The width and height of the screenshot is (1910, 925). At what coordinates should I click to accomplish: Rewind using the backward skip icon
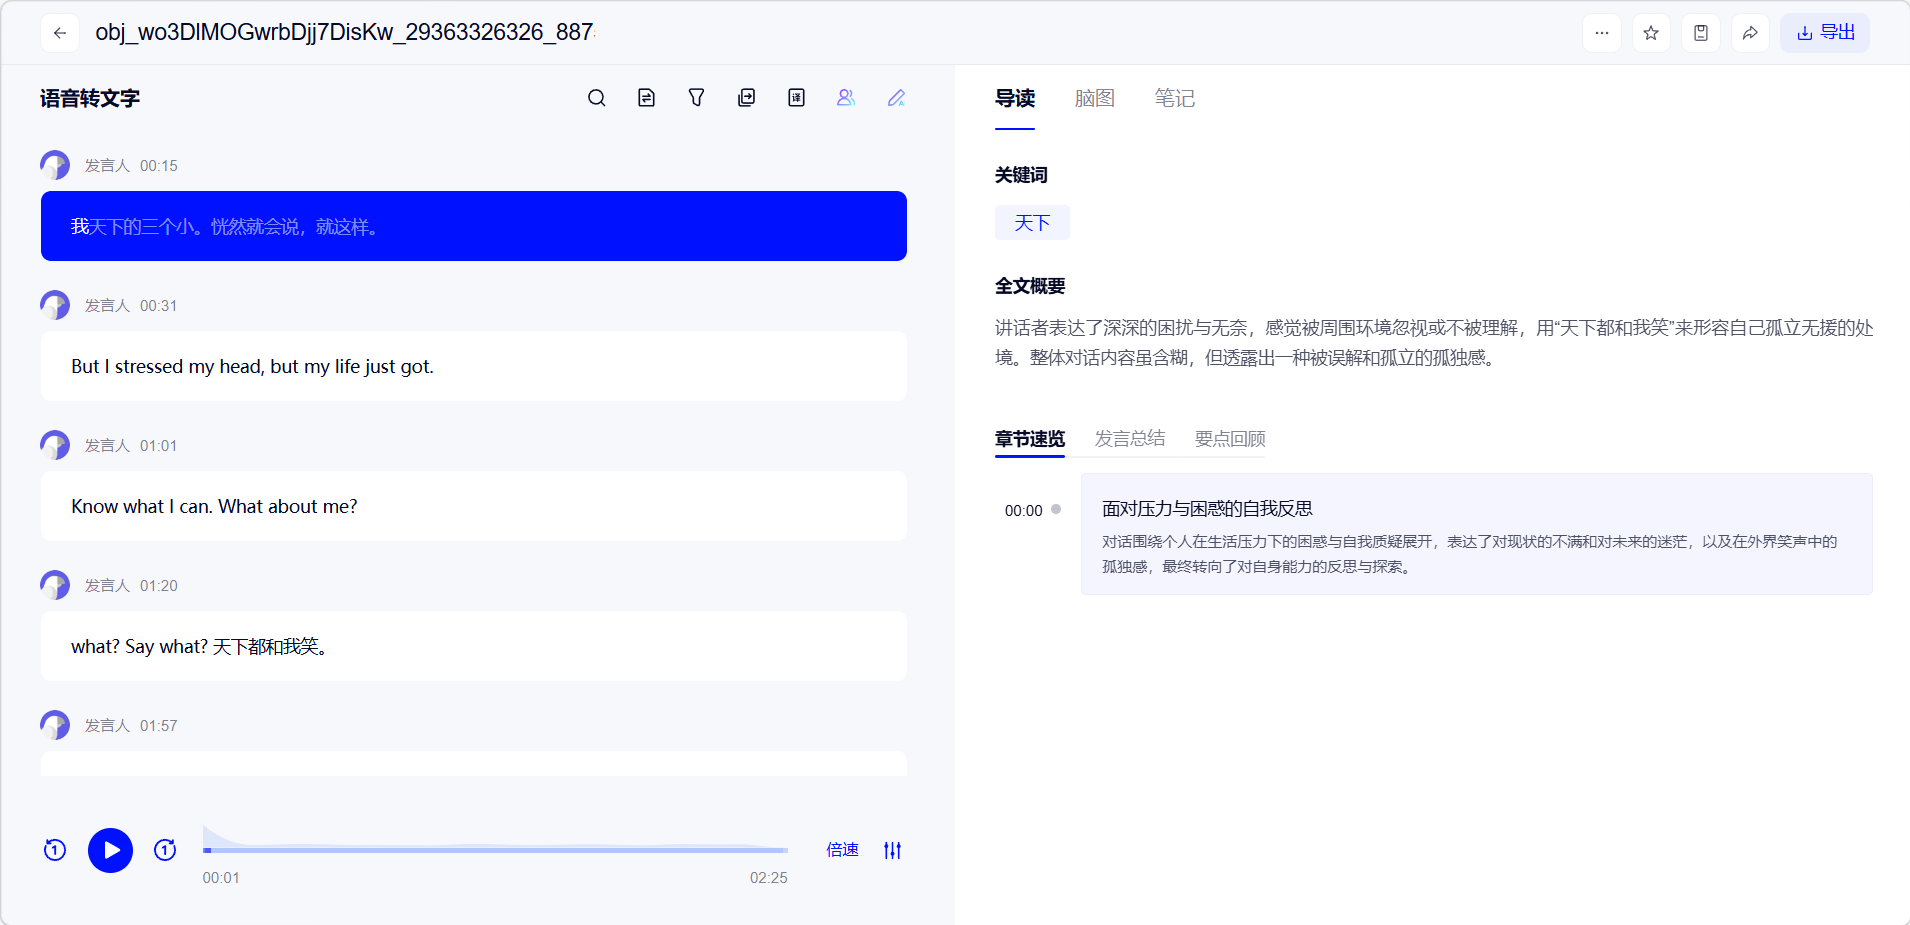[x=55, y=850]
